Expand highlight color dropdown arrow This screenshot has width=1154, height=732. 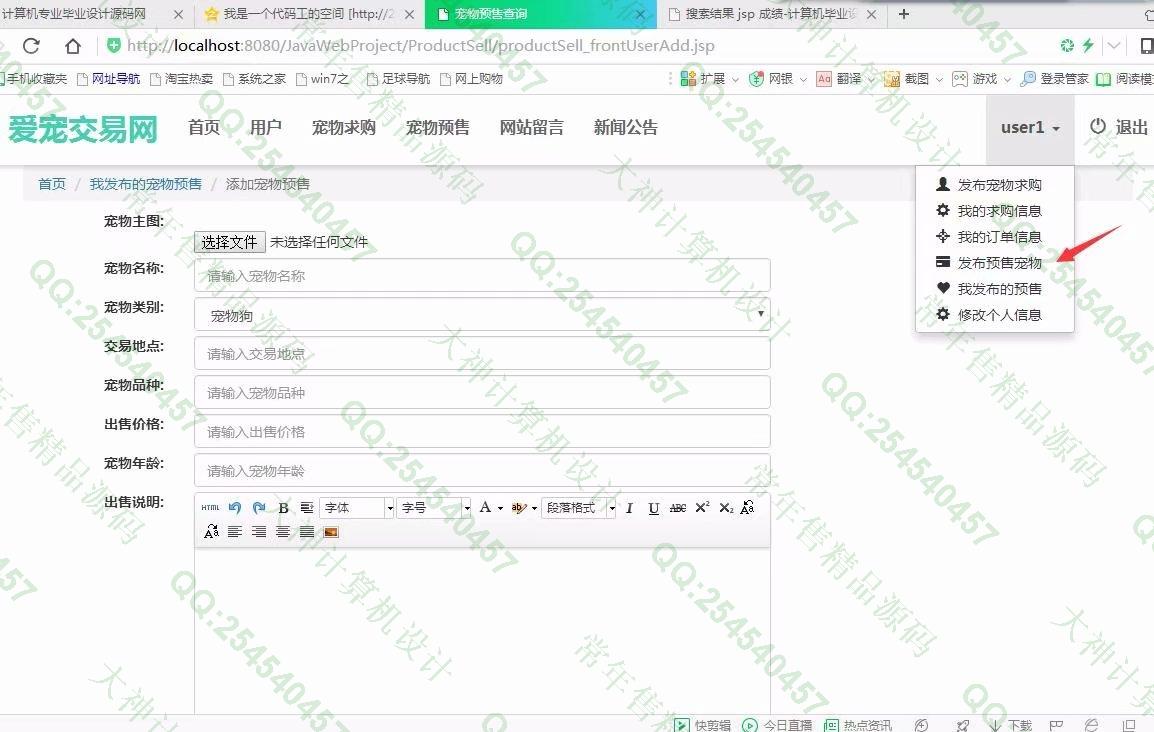pos(534,508)
